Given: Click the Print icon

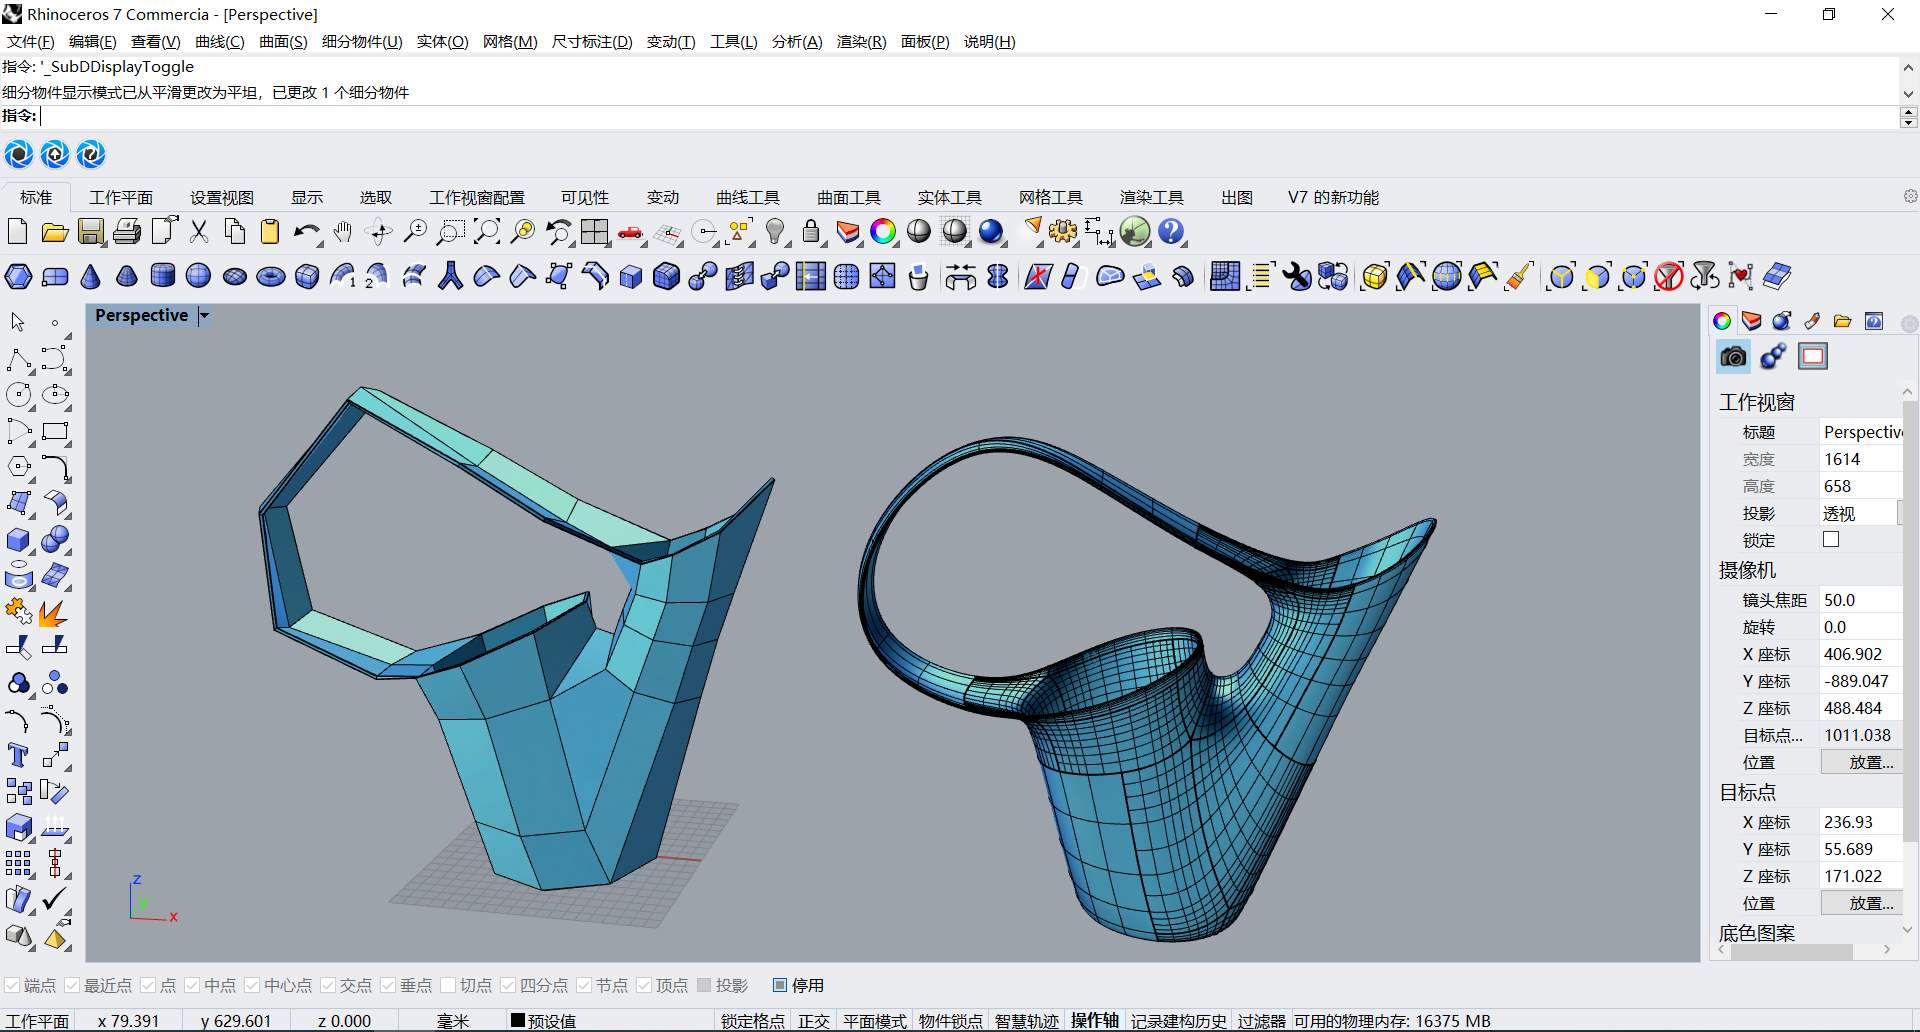Looking at the screenshot, I should click(127, 232).
